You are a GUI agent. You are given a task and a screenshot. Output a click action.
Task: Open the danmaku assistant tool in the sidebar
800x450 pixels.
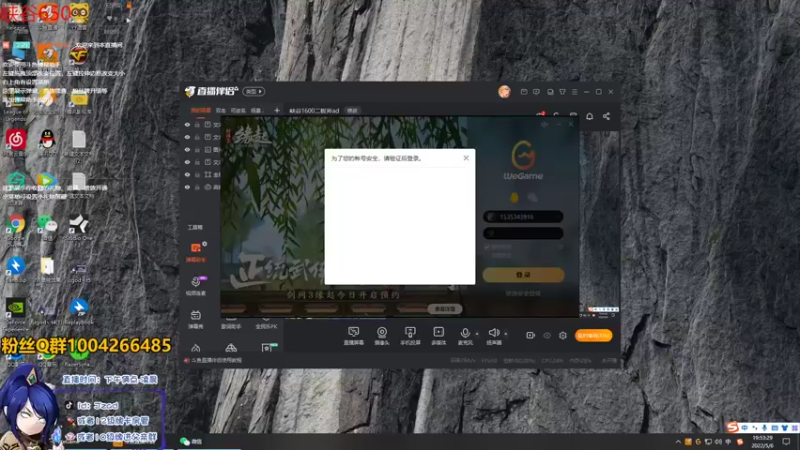tap(196, 252)
